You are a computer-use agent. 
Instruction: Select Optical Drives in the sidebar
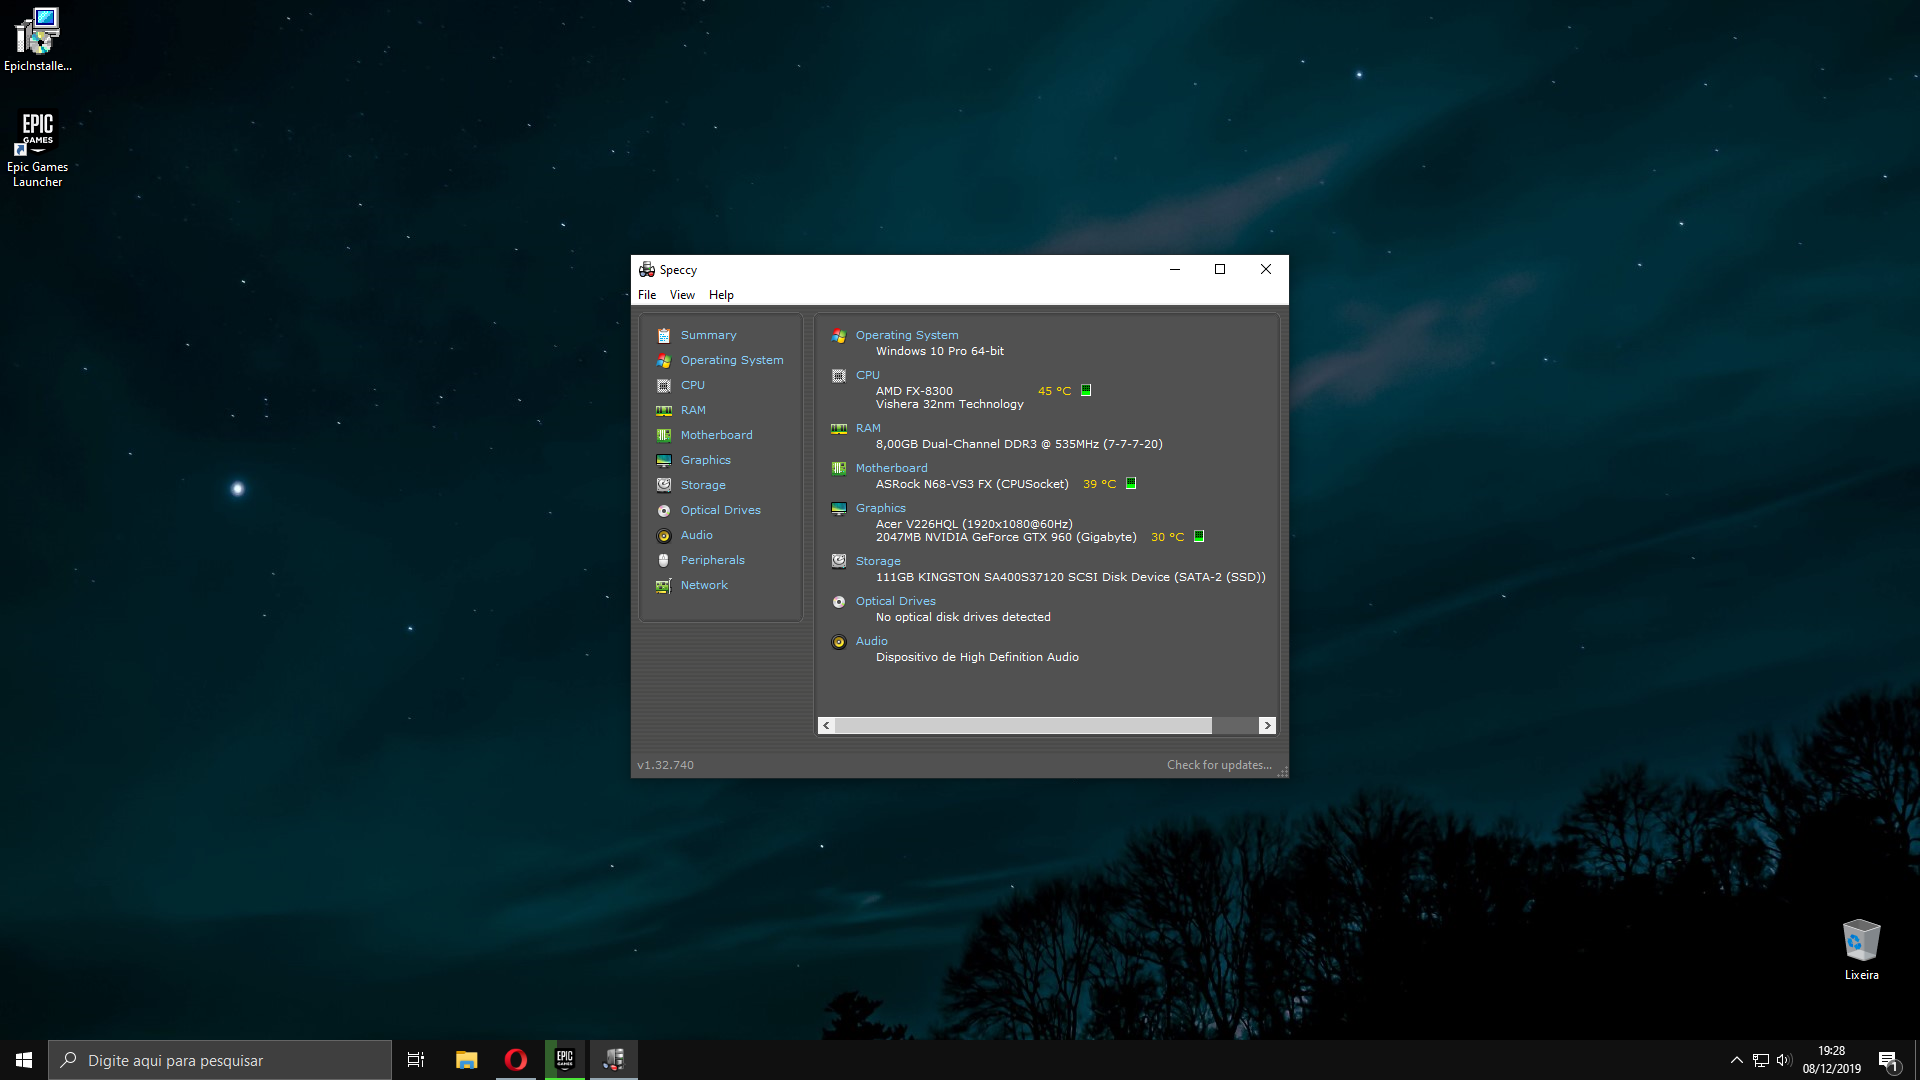point(720,511)
